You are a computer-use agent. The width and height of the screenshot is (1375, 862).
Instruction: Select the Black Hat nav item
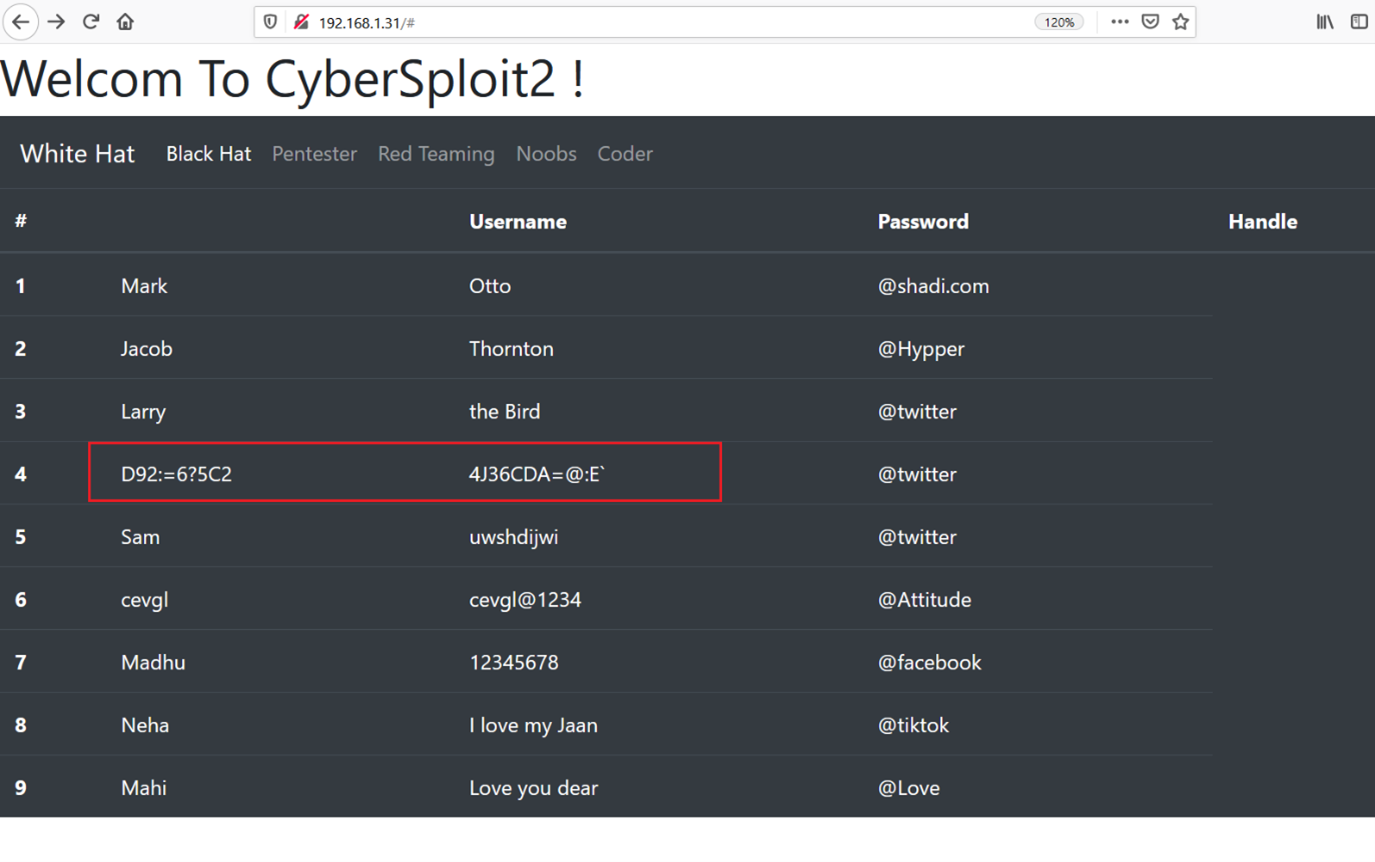pos(208,153)
